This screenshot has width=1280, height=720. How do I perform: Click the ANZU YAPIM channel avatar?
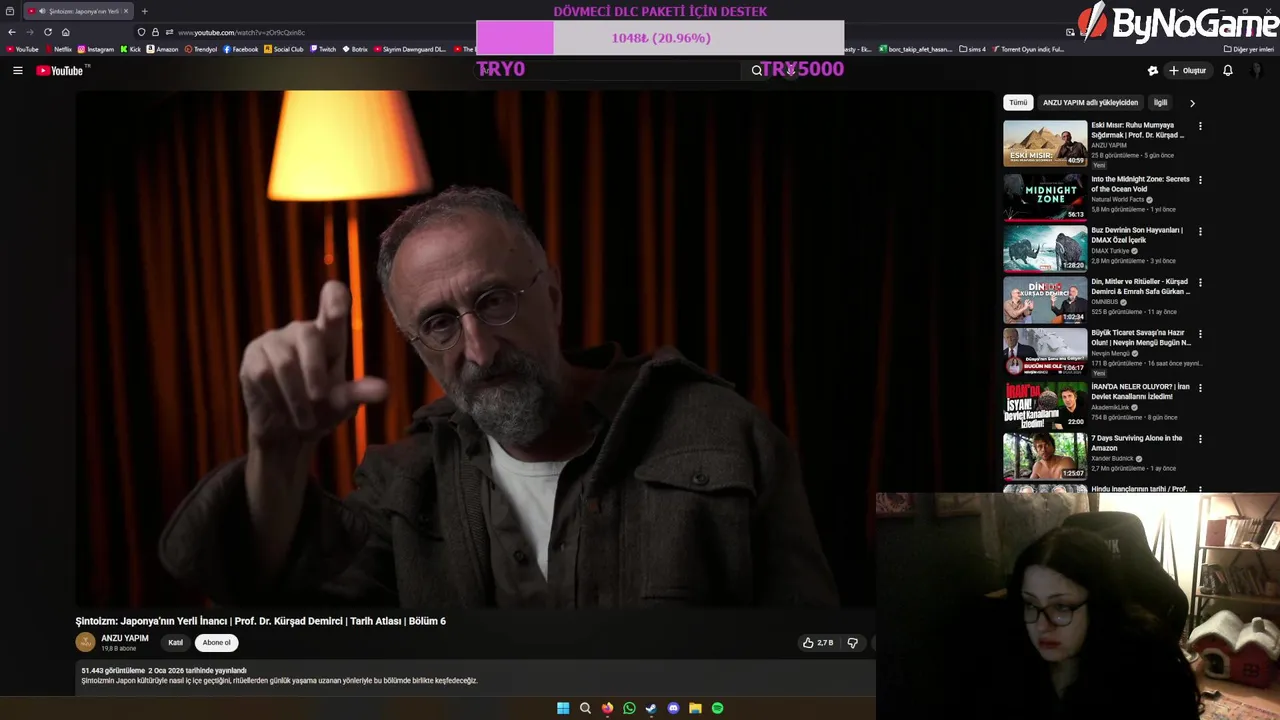click(x=86, y=642)
